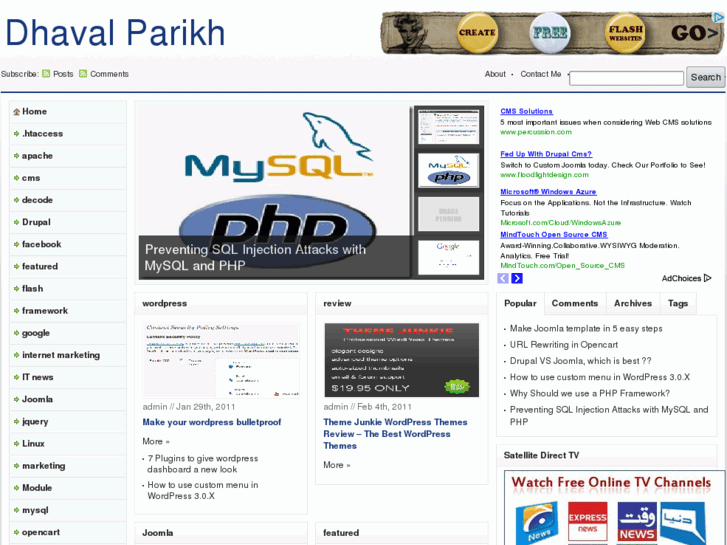Open the Joomla sidebar category

[x=68, y=399]
